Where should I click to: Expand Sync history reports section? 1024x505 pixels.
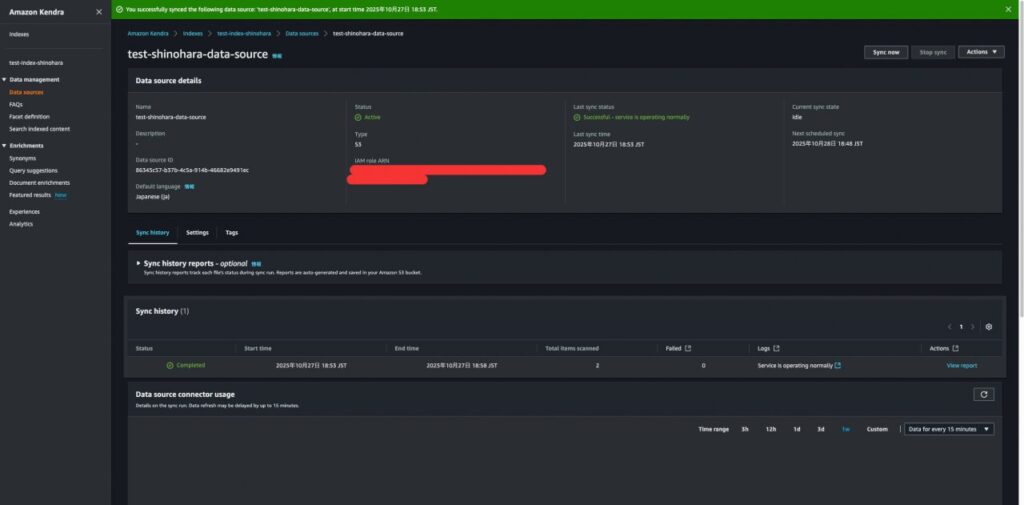[139, 263]
